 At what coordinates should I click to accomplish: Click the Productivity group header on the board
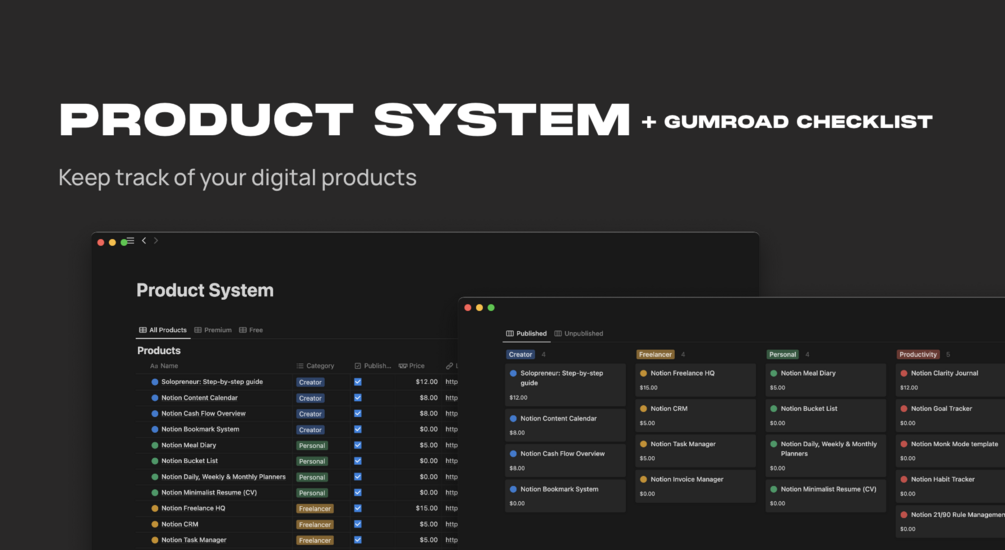(918, 354)
